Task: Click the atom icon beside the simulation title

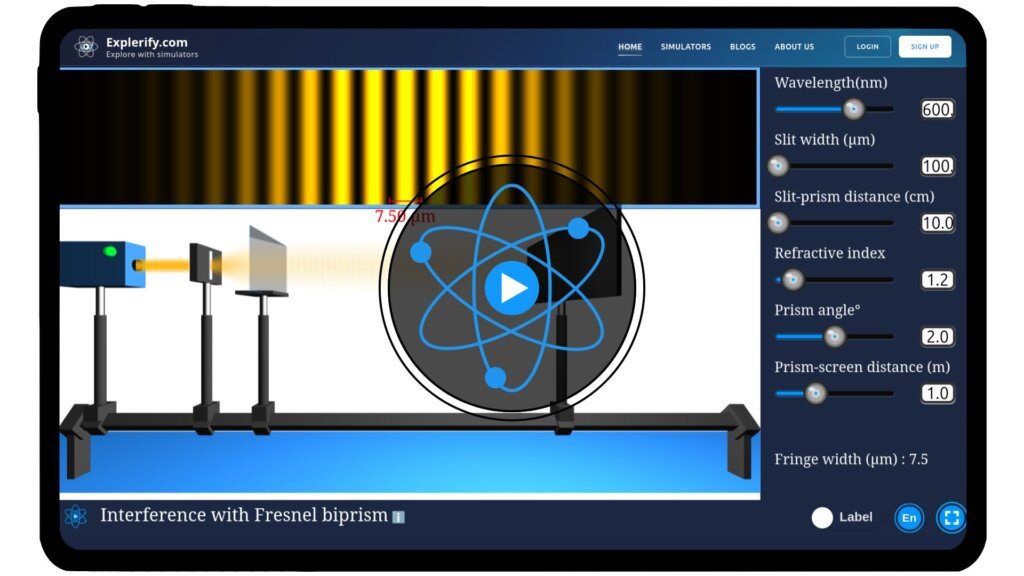Action: [74, 516]
